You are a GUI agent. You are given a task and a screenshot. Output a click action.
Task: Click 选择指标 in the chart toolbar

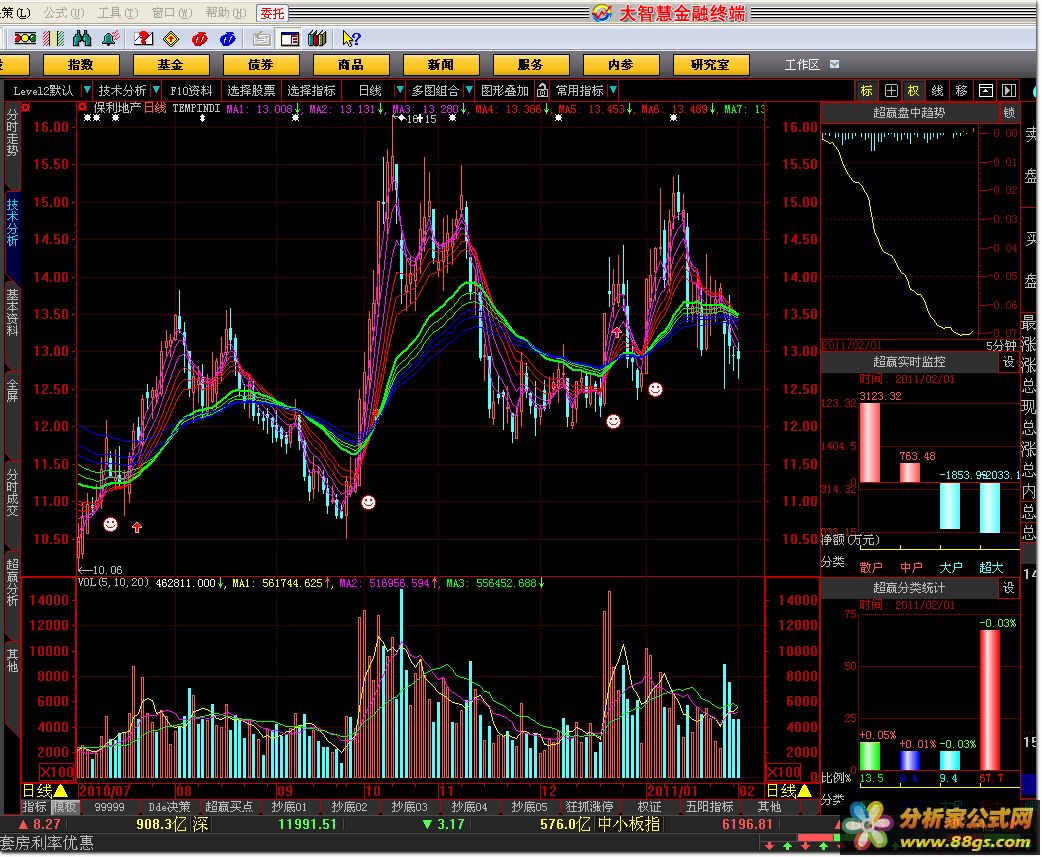click(311, 90)
